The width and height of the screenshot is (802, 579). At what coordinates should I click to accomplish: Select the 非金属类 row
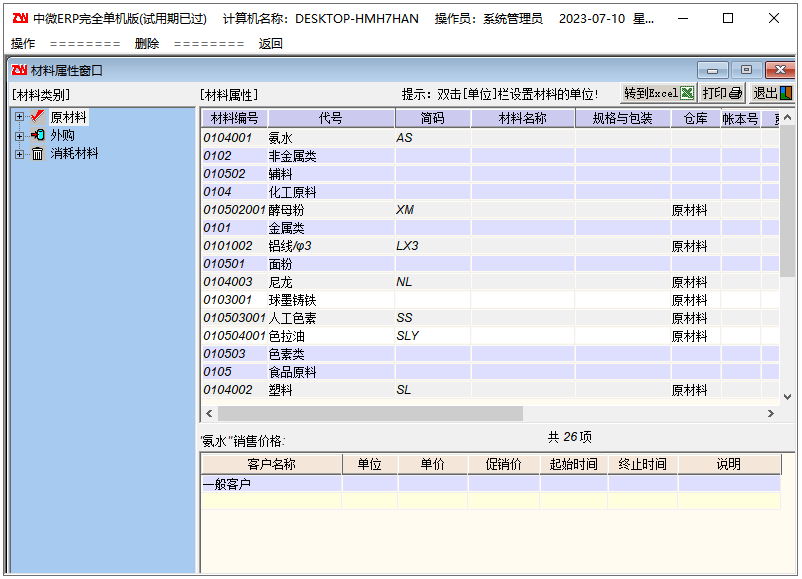(491, 155)
